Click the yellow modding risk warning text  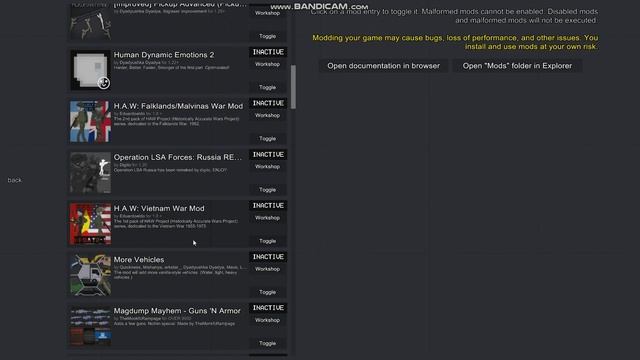[455, 42]
